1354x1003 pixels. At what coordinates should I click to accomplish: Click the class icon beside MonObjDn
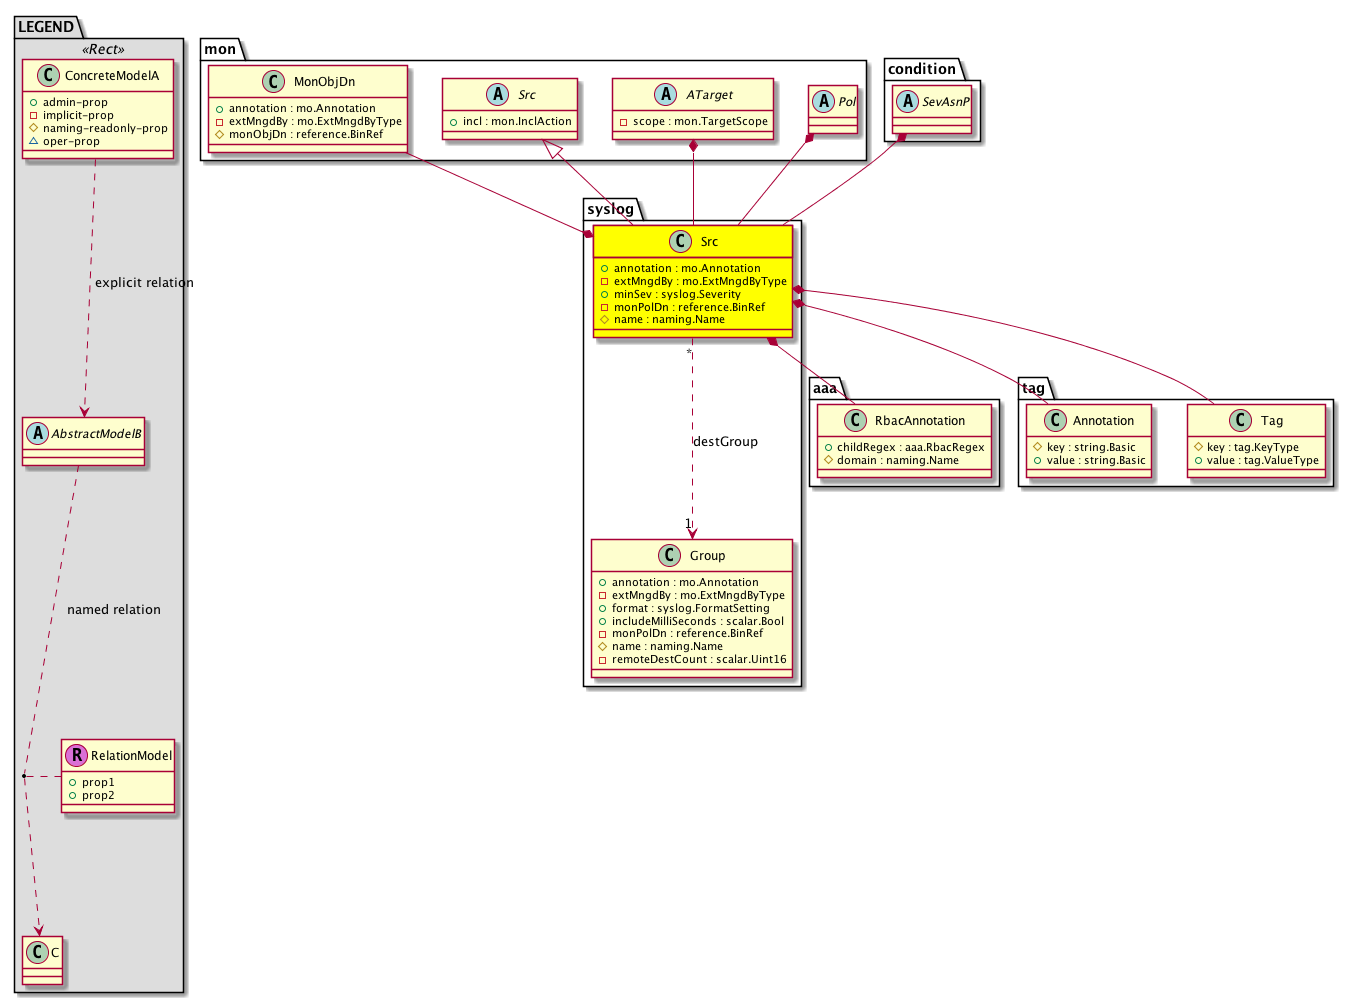[x=273, y=82]
